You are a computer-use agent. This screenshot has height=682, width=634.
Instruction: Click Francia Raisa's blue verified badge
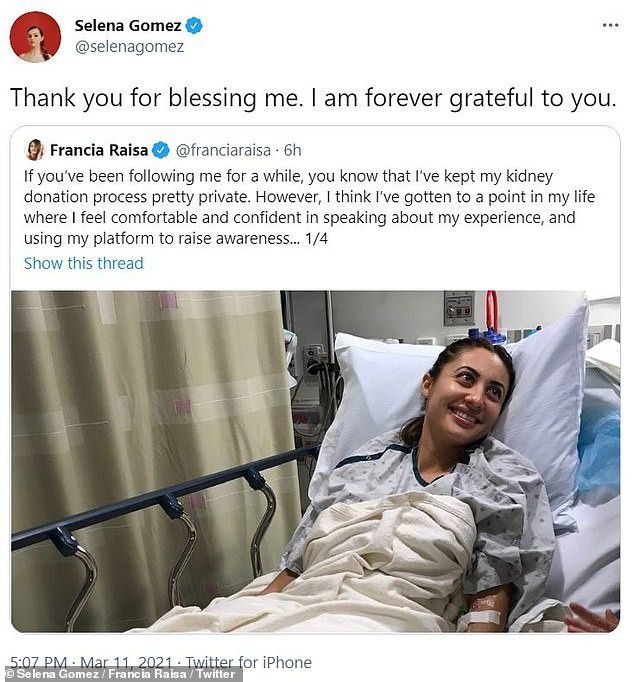[160, 151]
